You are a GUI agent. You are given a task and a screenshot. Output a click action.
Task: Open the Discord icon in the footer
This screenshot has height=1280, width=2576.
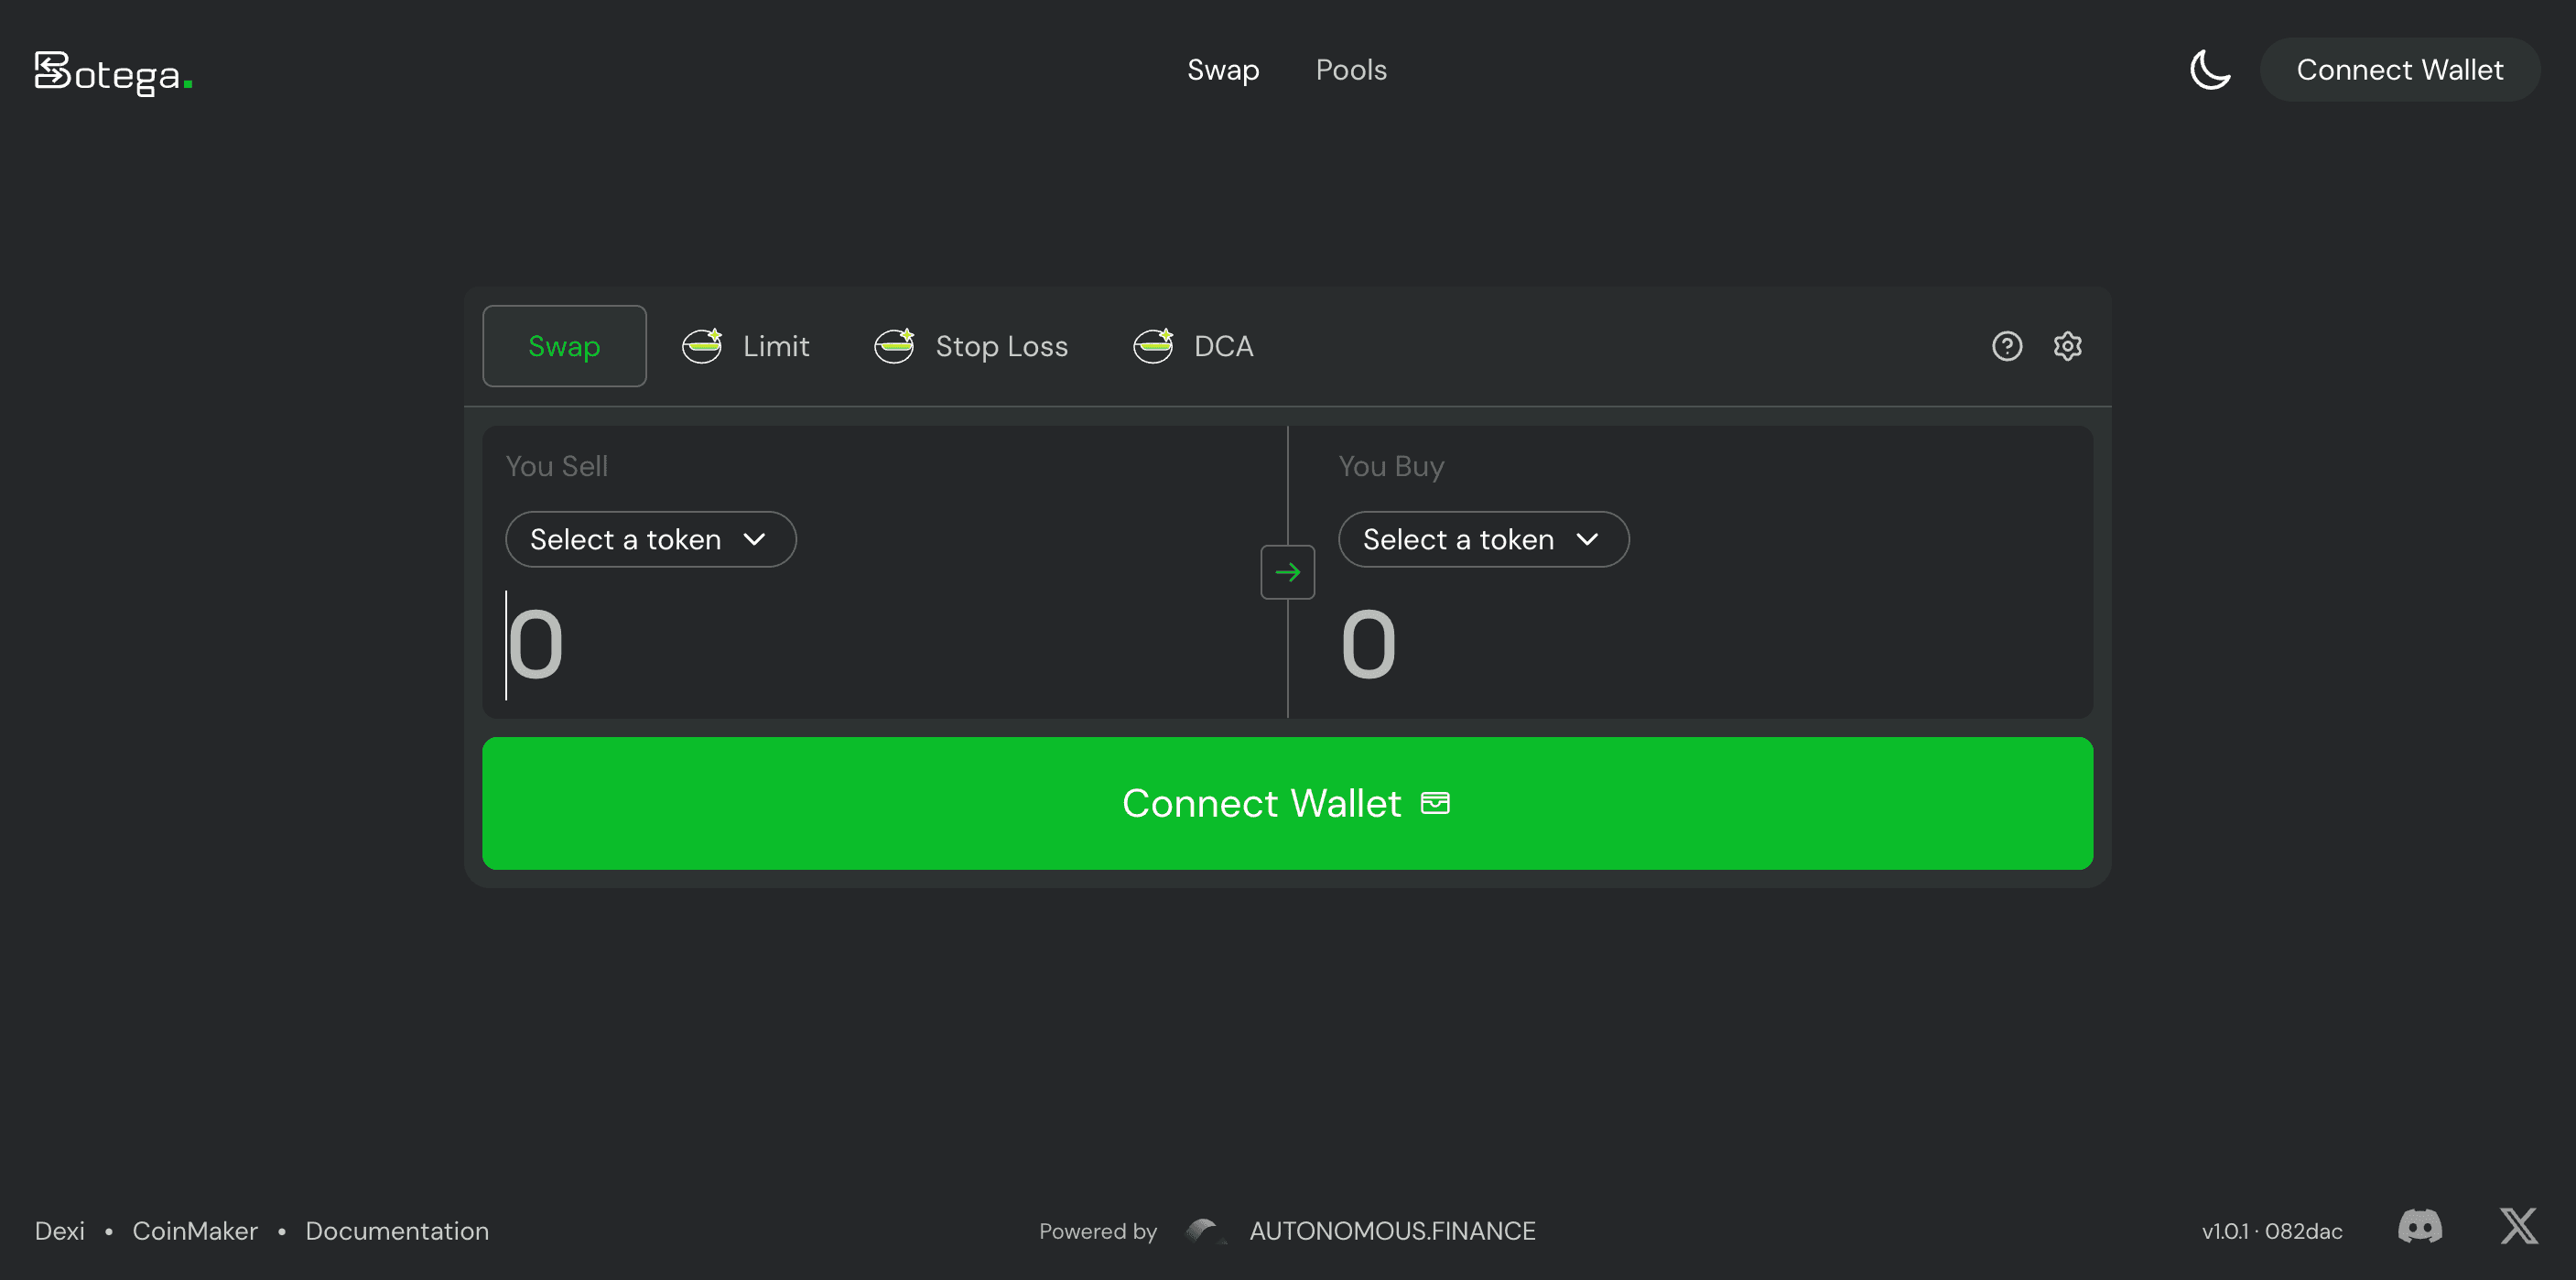tap(2419, 1227)
